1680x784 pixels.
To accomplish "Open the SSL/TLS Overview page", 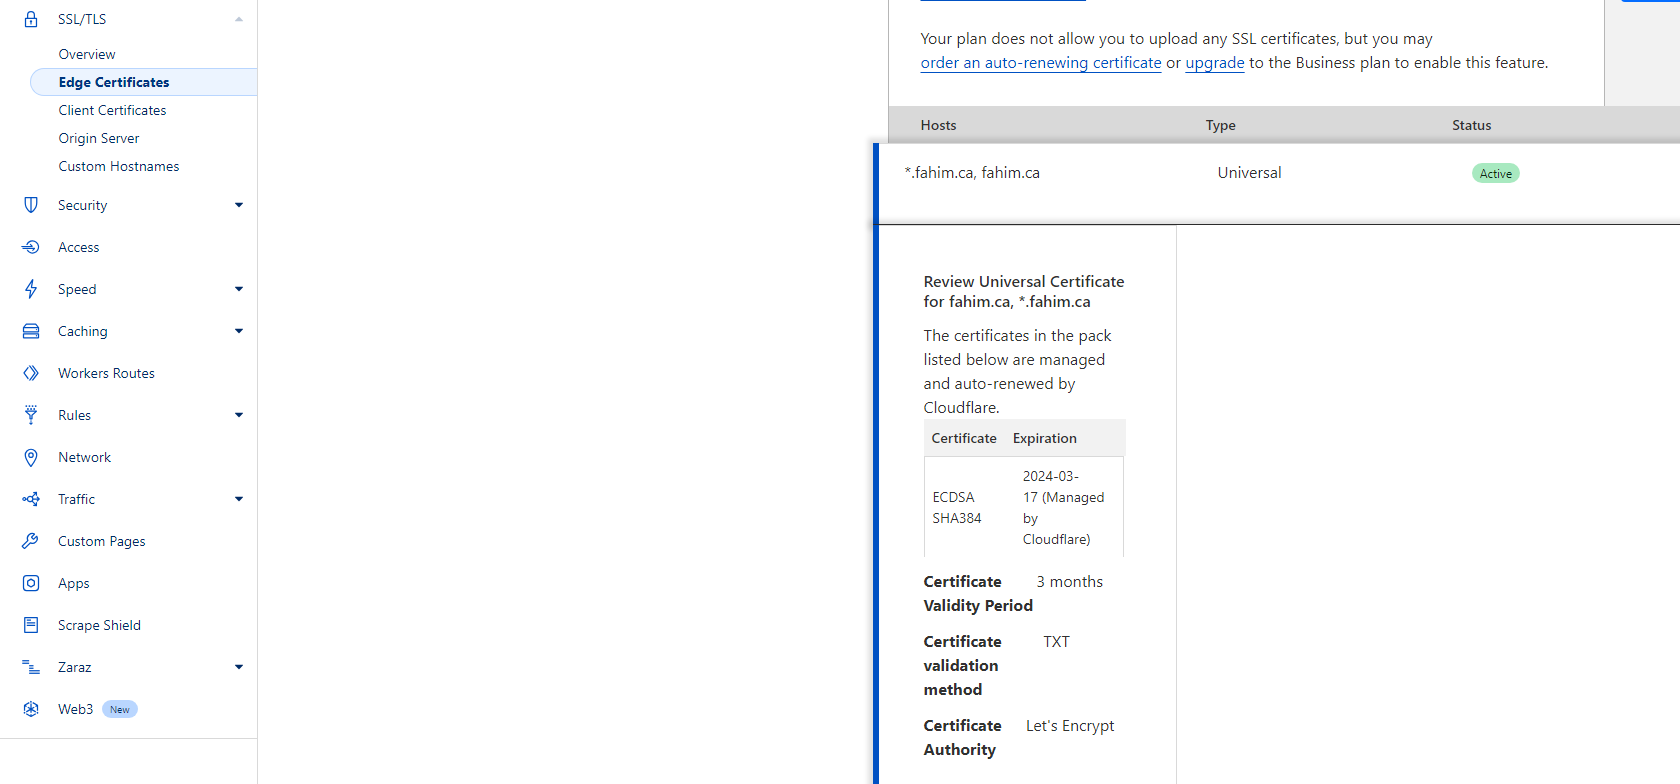I will [87, 54].
